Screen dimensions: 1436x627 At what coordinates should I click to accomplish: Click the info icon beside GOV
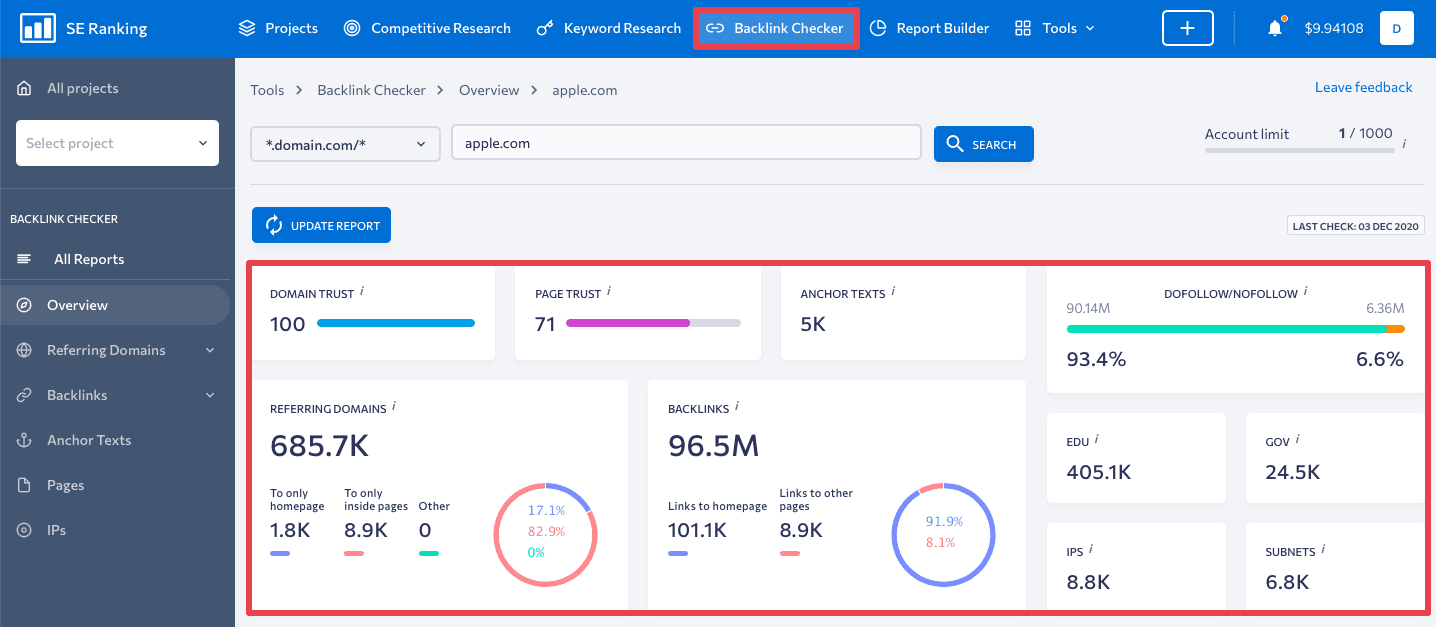[x=1298, y=439]
